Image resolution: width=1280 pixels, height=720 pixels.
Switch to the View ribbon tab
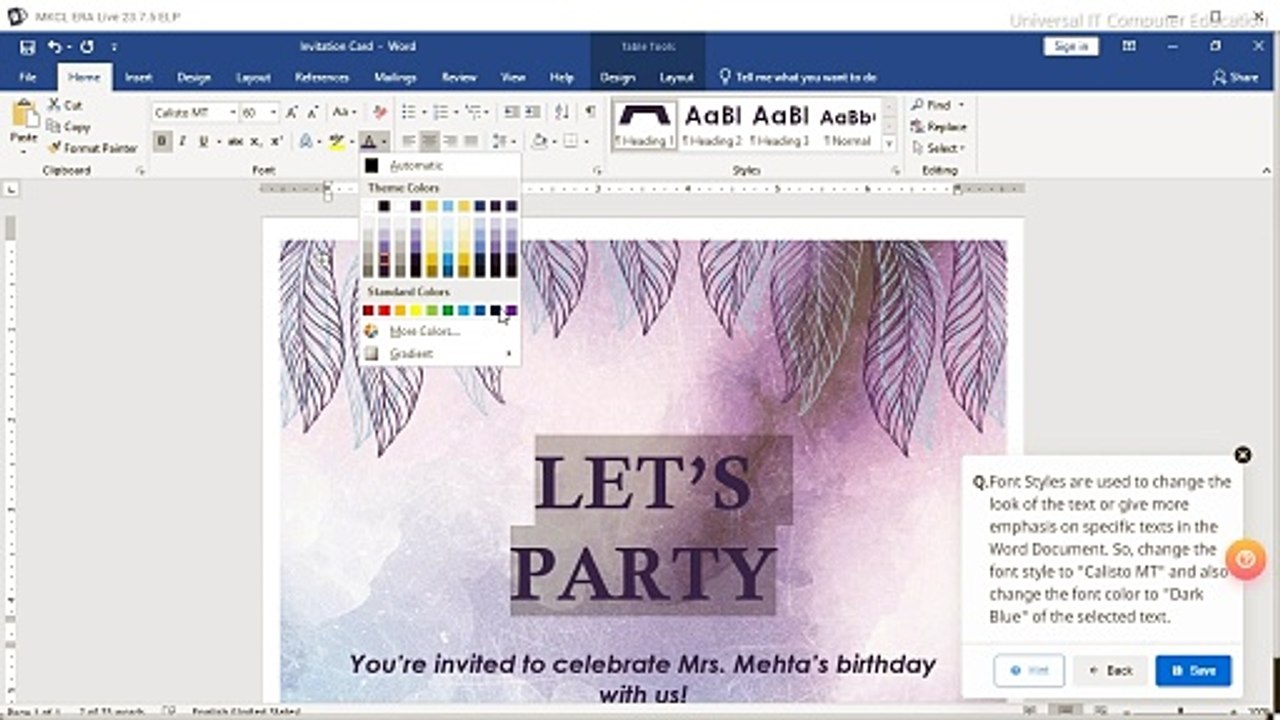pos(513,77)
